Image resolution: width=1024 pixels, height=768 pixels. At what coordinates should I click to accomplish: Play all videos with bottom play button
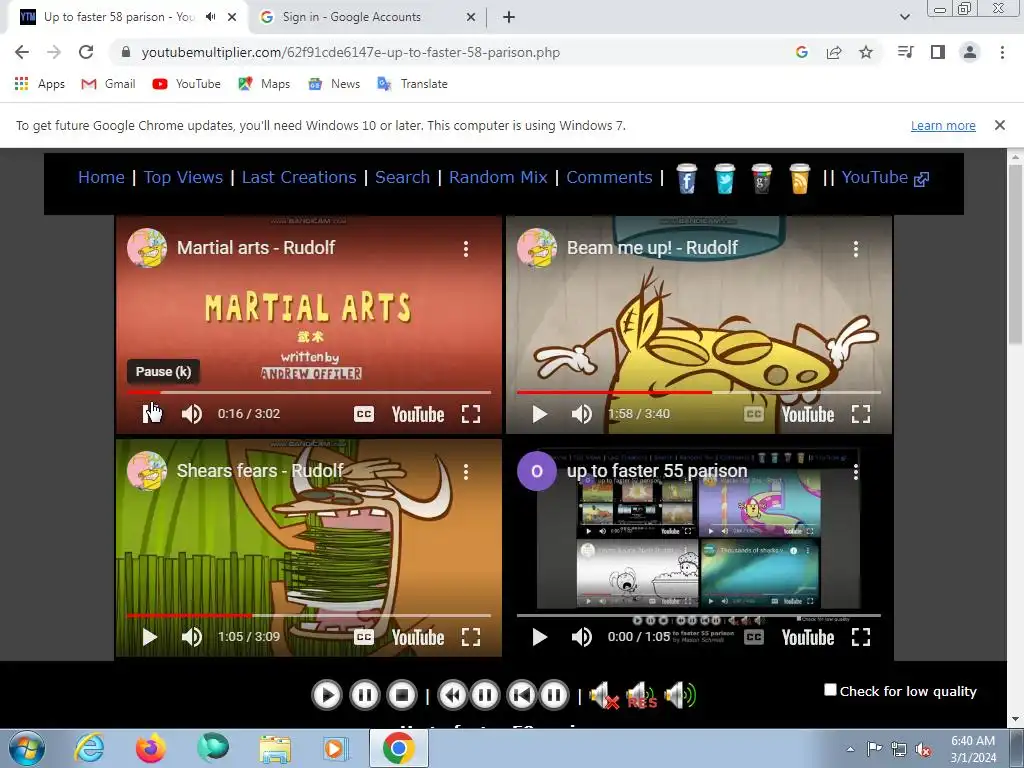pos(327,695)
